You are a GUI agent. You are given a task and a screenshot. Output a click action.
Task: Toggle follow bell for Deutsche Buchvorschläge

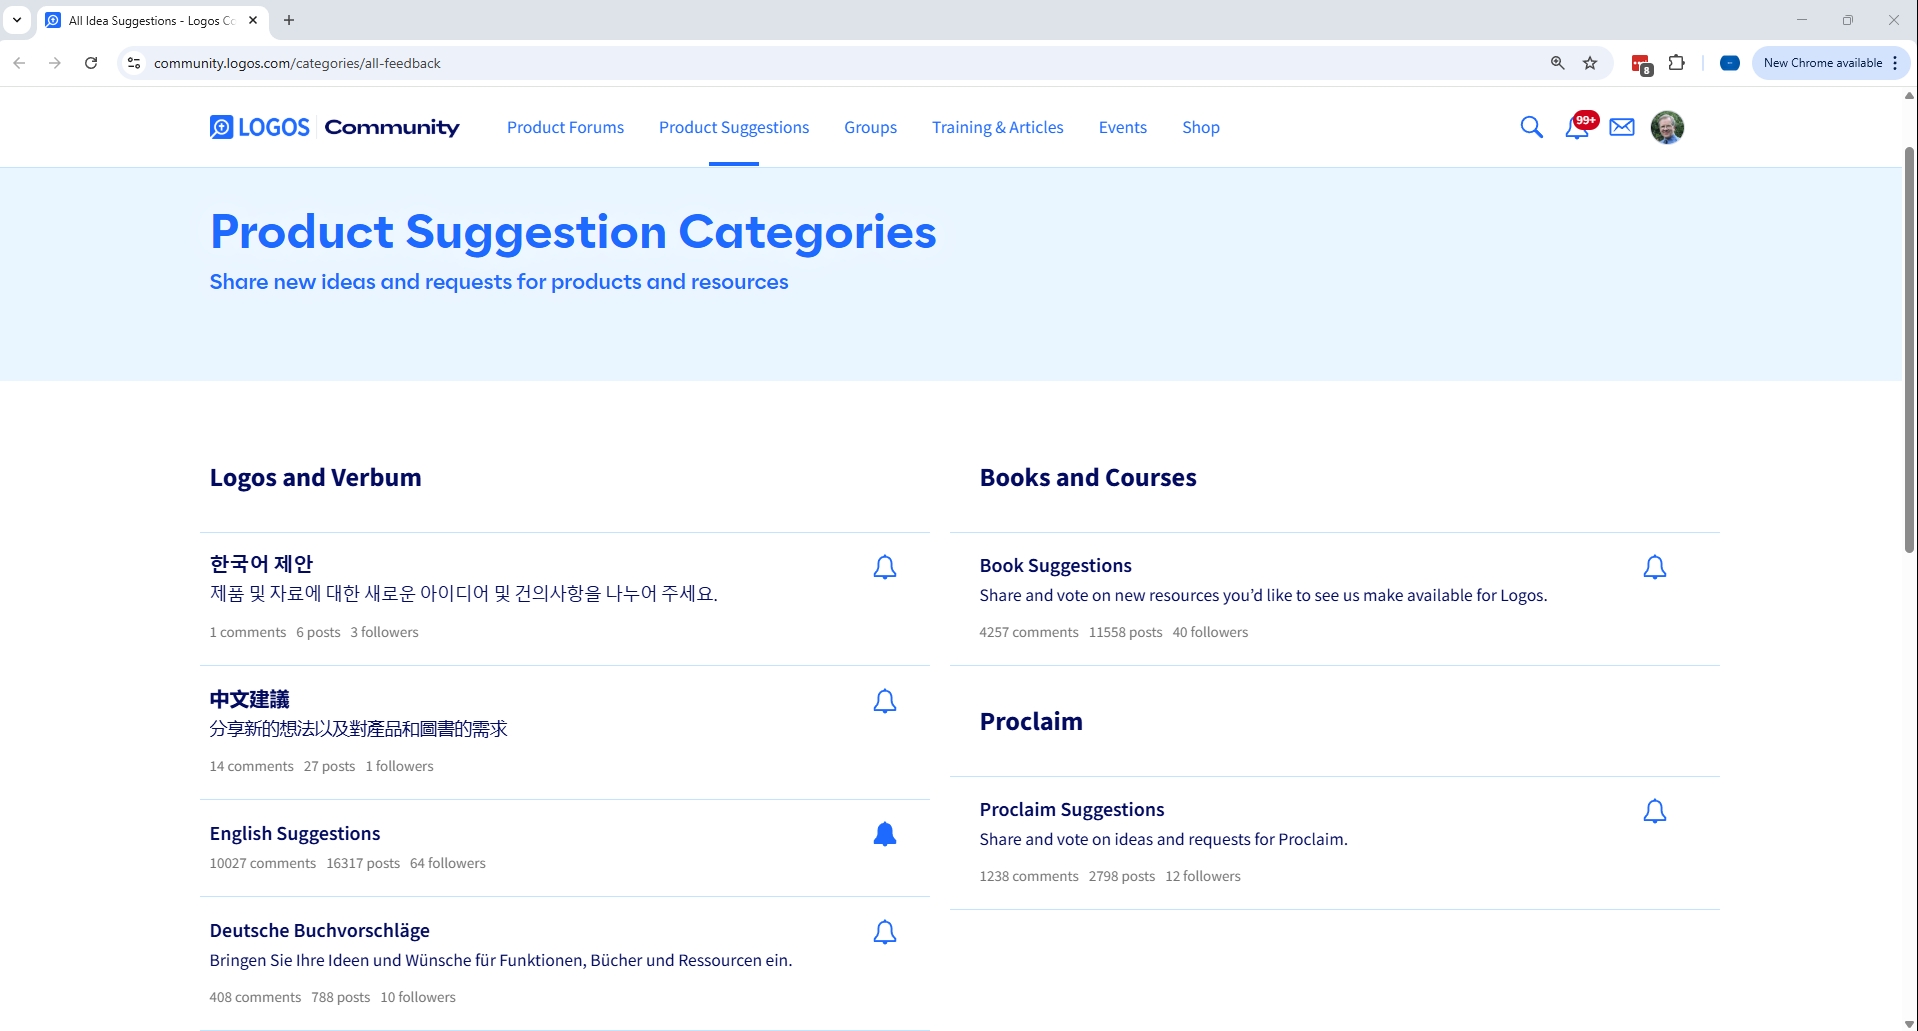[x=885, y=932]
